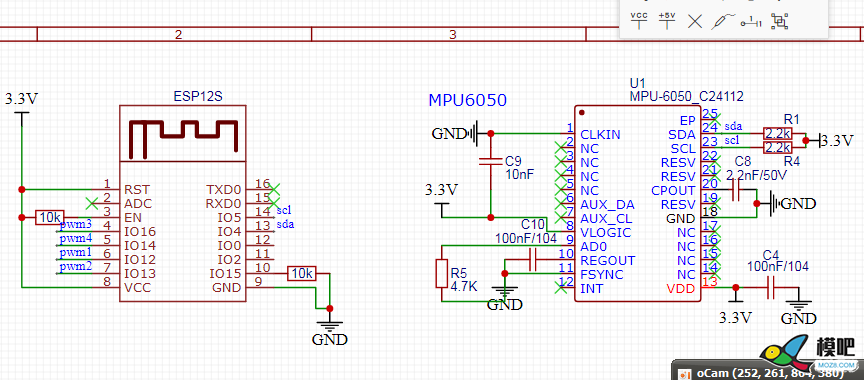Select the VCC power flag tool
This screenshot has width=864, height=380.
click(639, 20)
